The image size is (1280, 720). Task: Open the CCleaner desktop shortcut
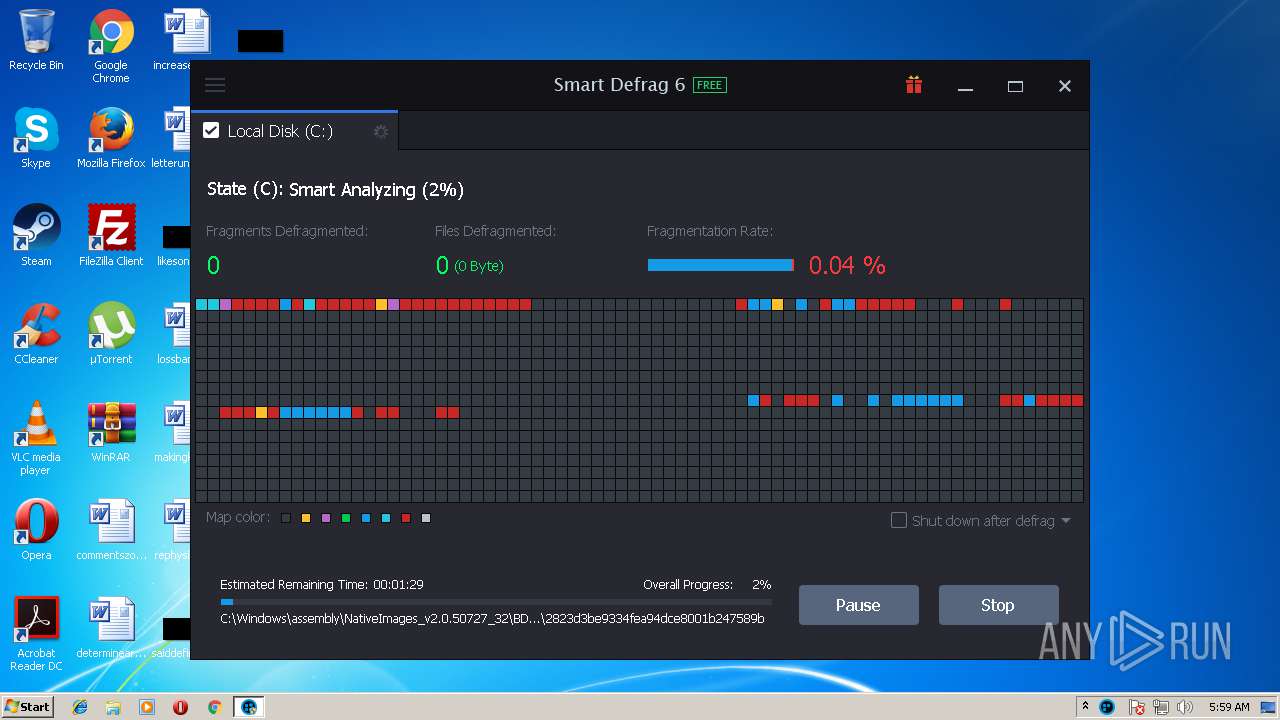(x=36, y=335)
